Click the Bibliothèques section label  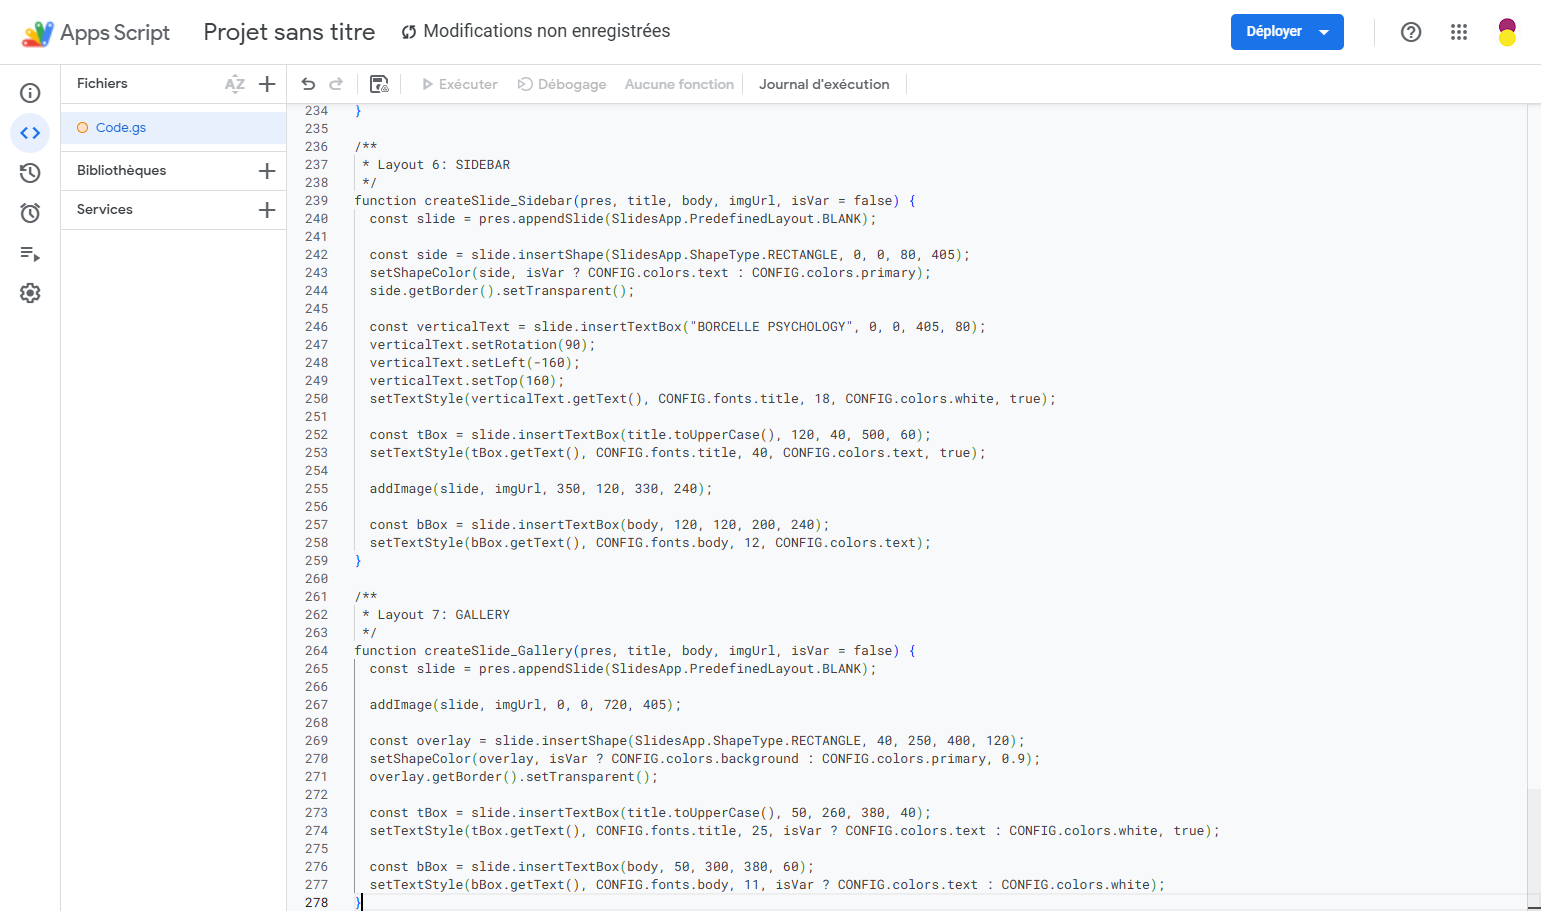point(122,171)
